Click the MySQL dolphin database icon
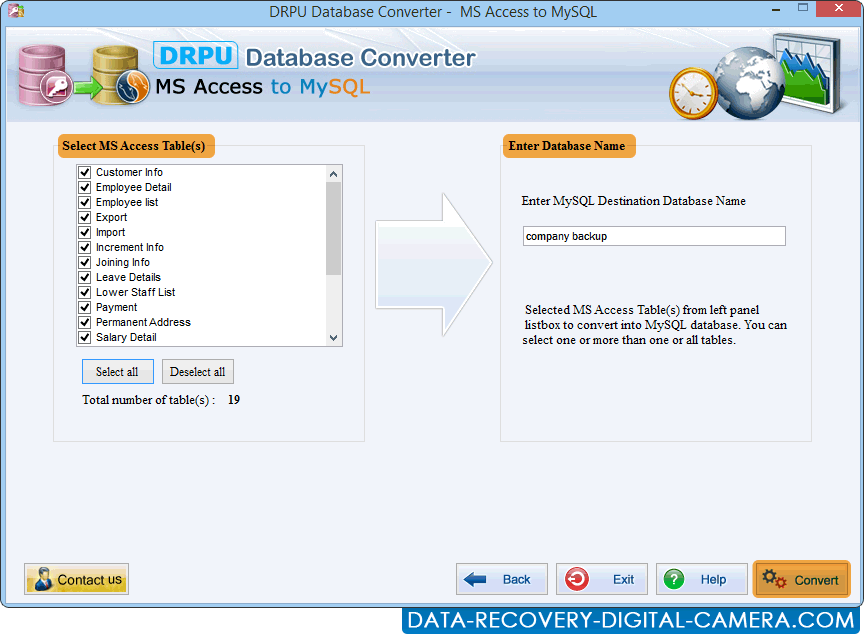Viewport: 864px width, 634px height. point(120,75)
